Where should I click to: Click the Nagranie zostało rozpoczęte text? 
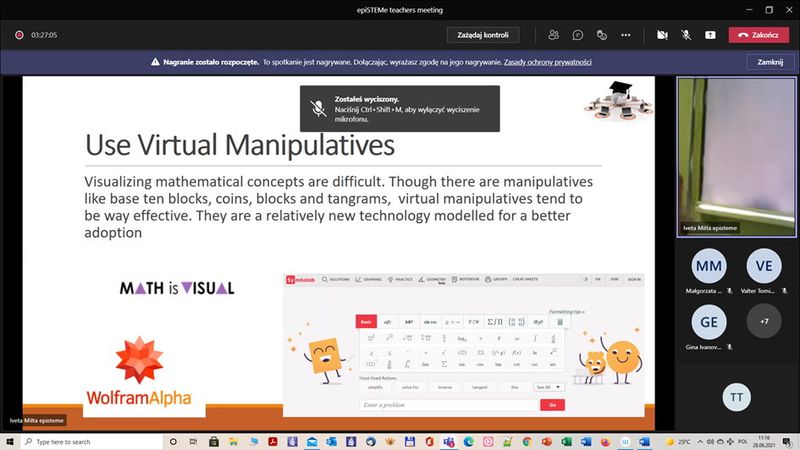coord(211,62)
